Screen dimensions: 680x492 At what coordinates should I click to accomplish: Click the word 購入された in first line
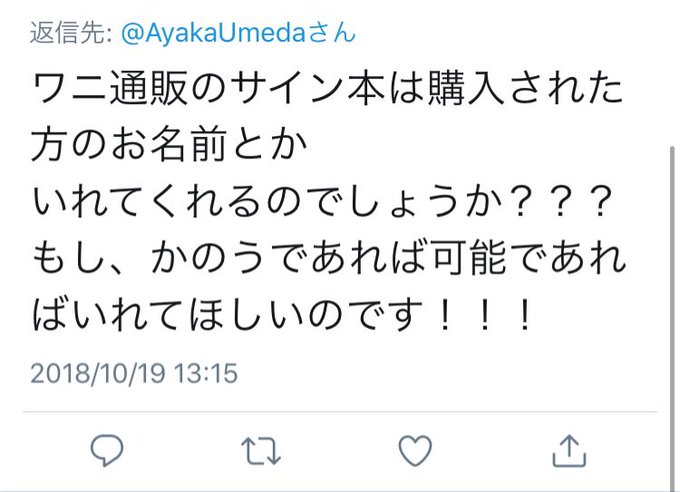pos(526,88)
